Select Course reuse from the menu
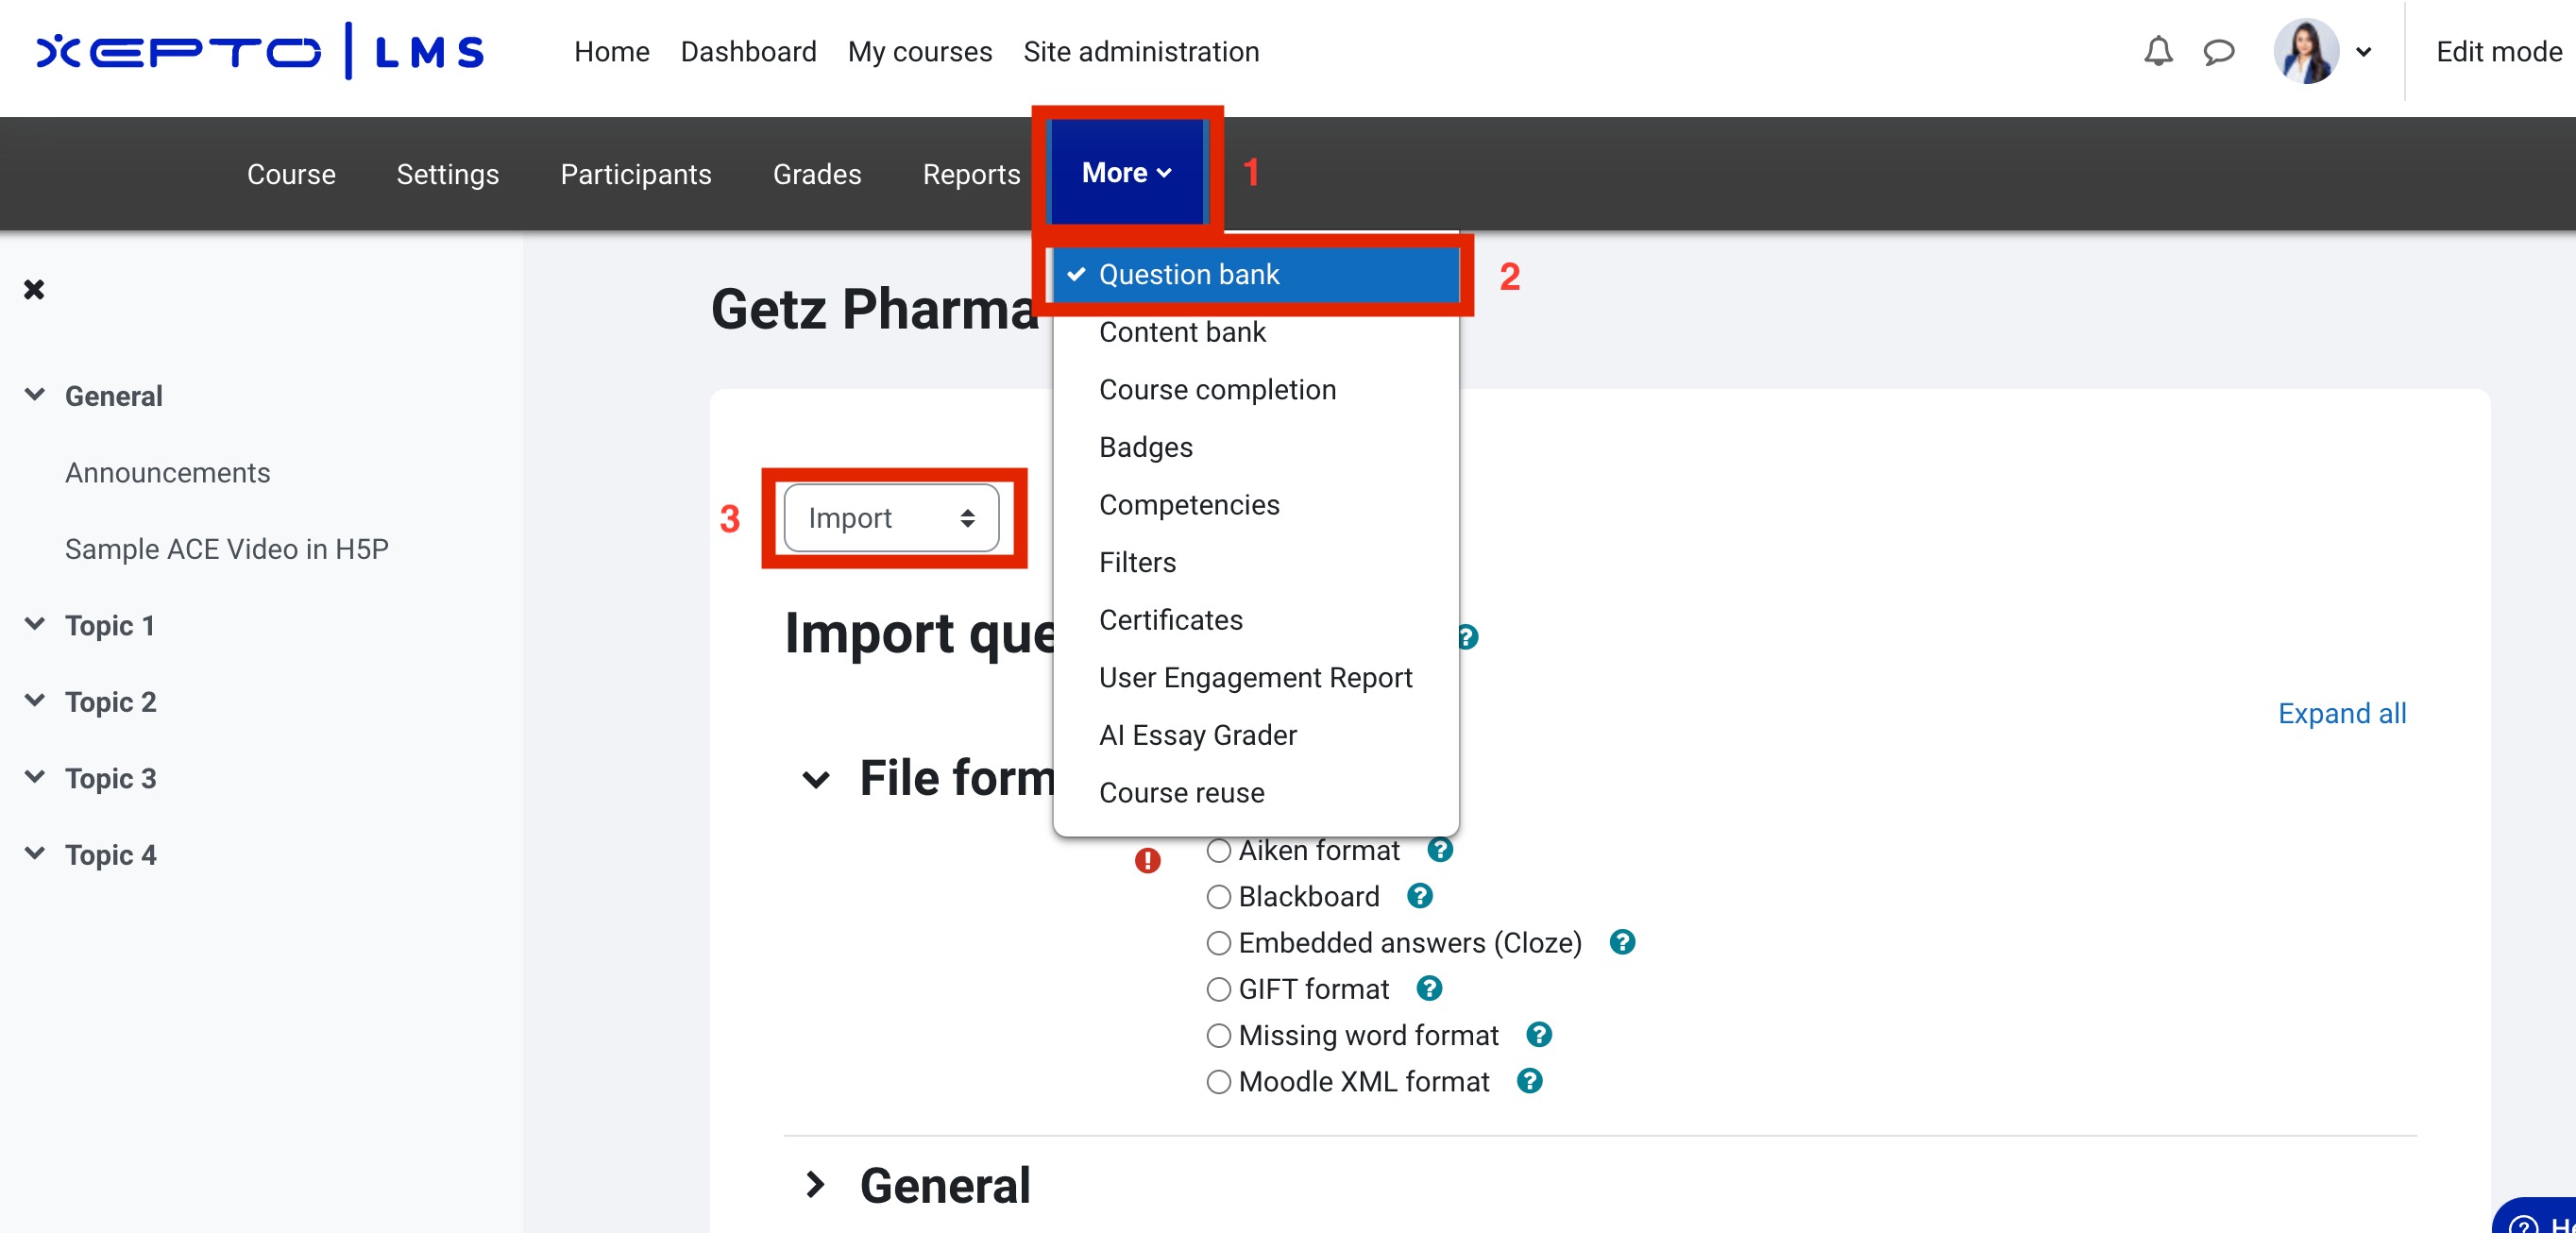 click(1181, 792)
